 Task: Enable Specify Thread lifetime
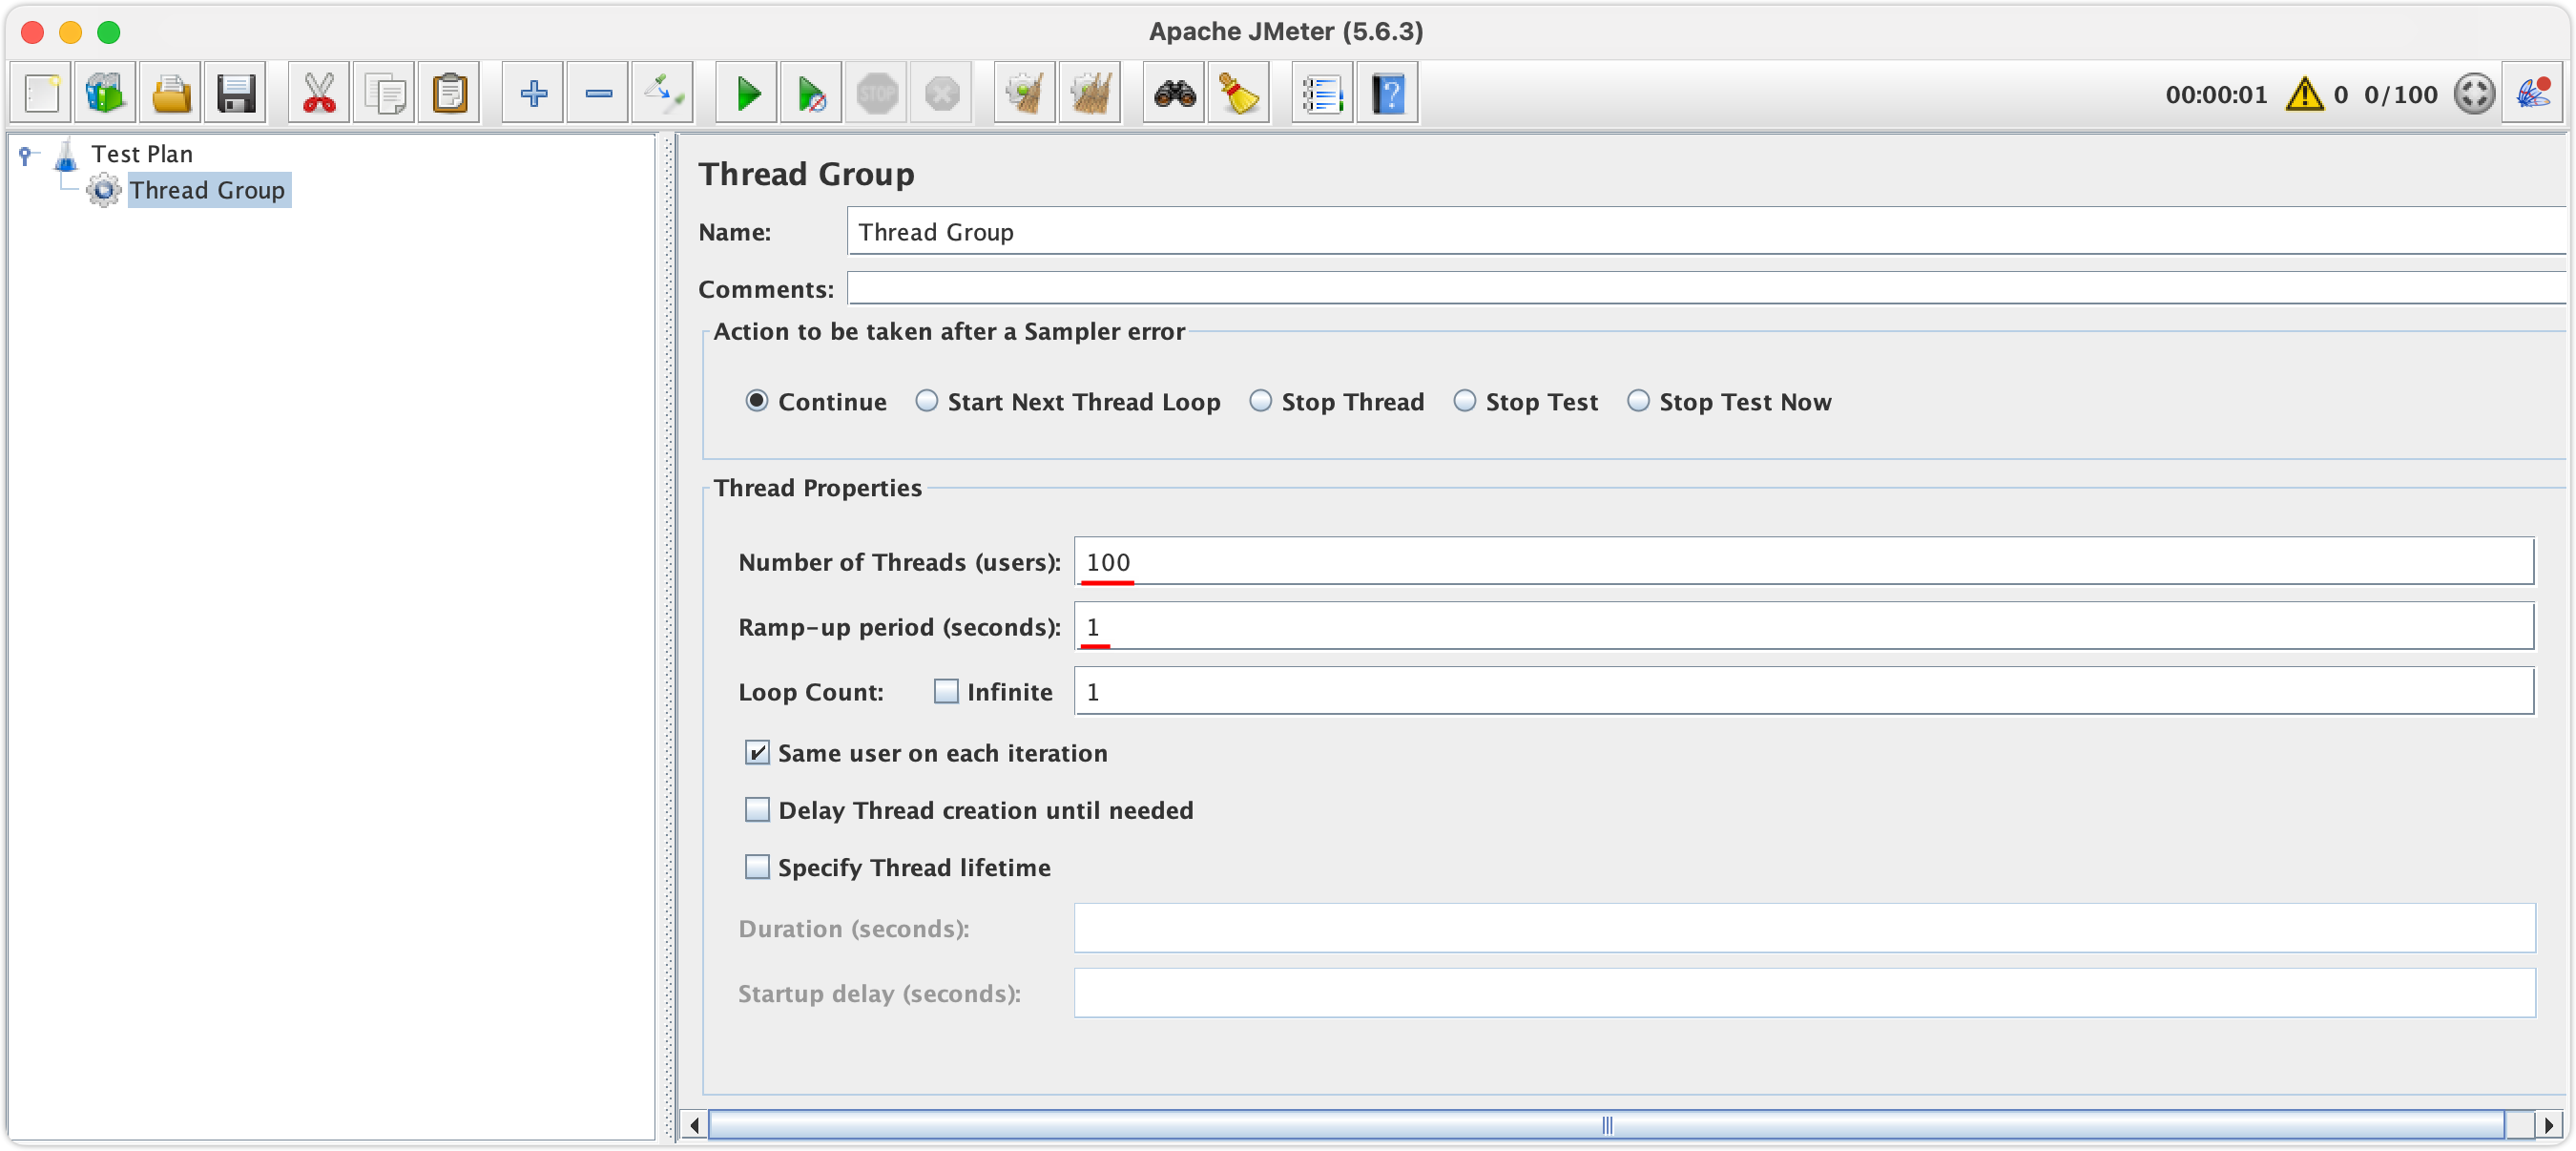pos(757,867)
